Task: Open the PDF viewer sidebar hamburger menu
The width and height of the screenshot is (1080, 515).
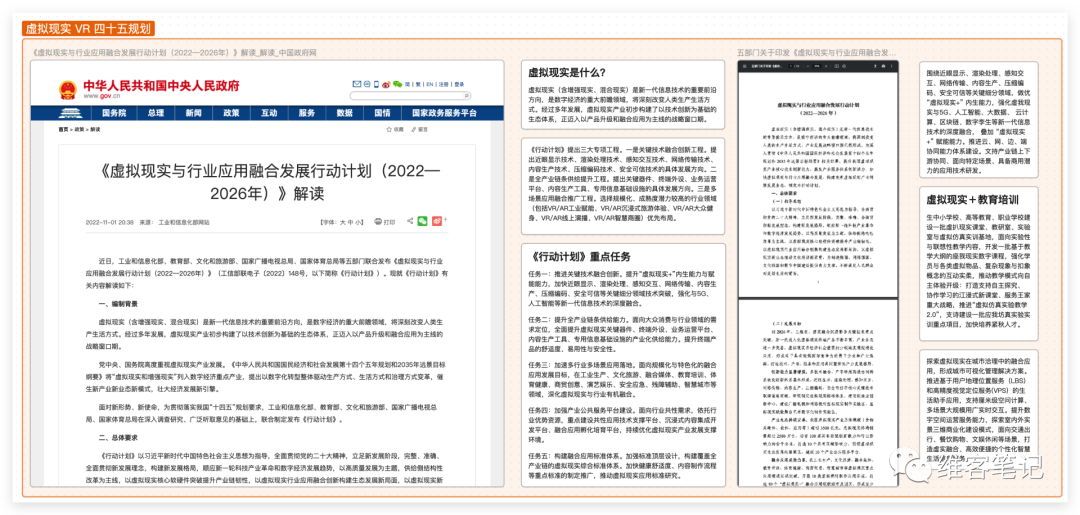Action: click(x=745, y=66)
